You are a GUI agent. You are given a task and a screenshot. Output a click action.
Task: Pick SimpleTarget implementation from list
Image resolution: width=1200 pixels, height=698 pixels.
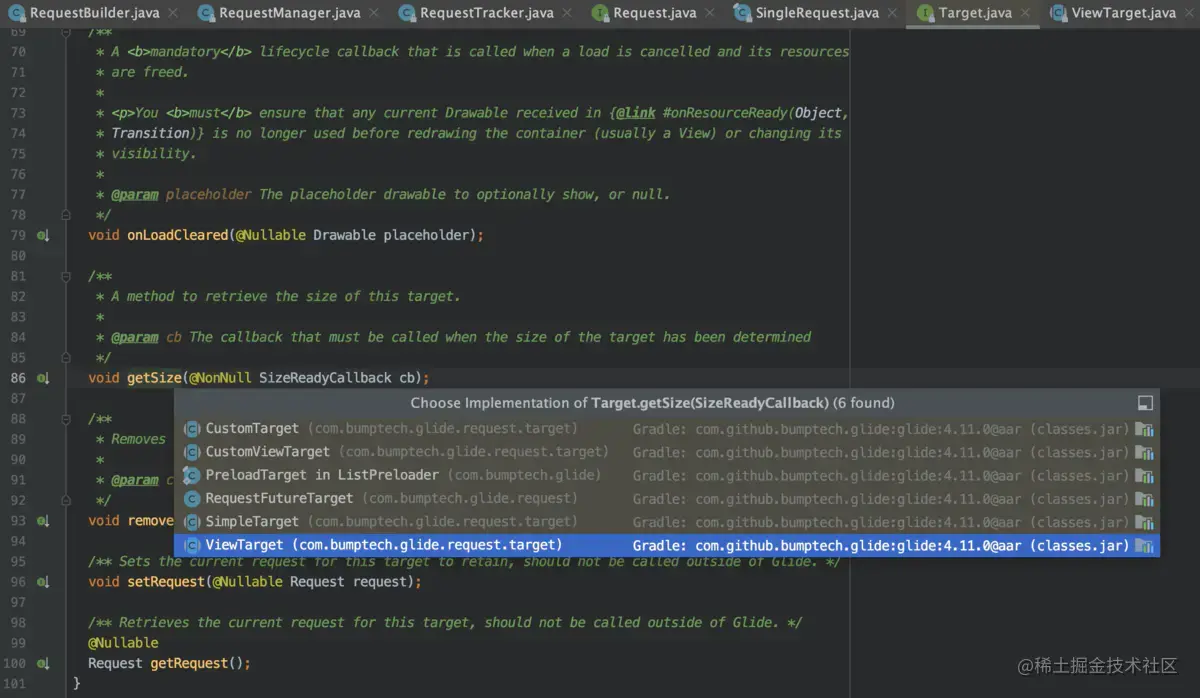(667, 522)
